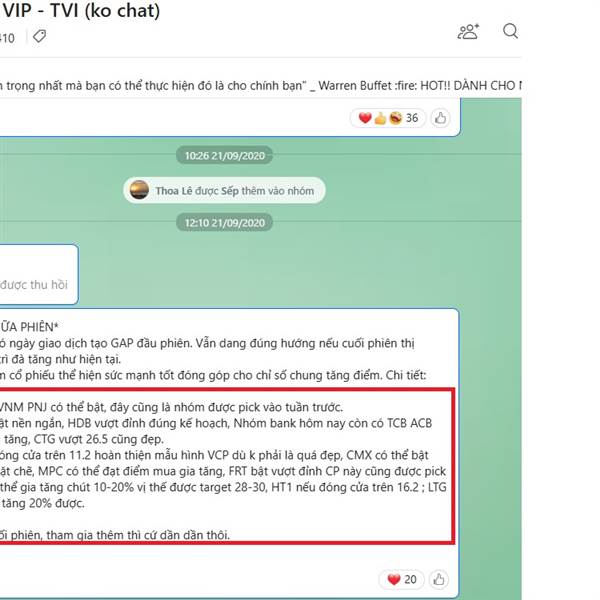Open the search in conversation icon
Viewport: 600px width, 600px height.
510,31
